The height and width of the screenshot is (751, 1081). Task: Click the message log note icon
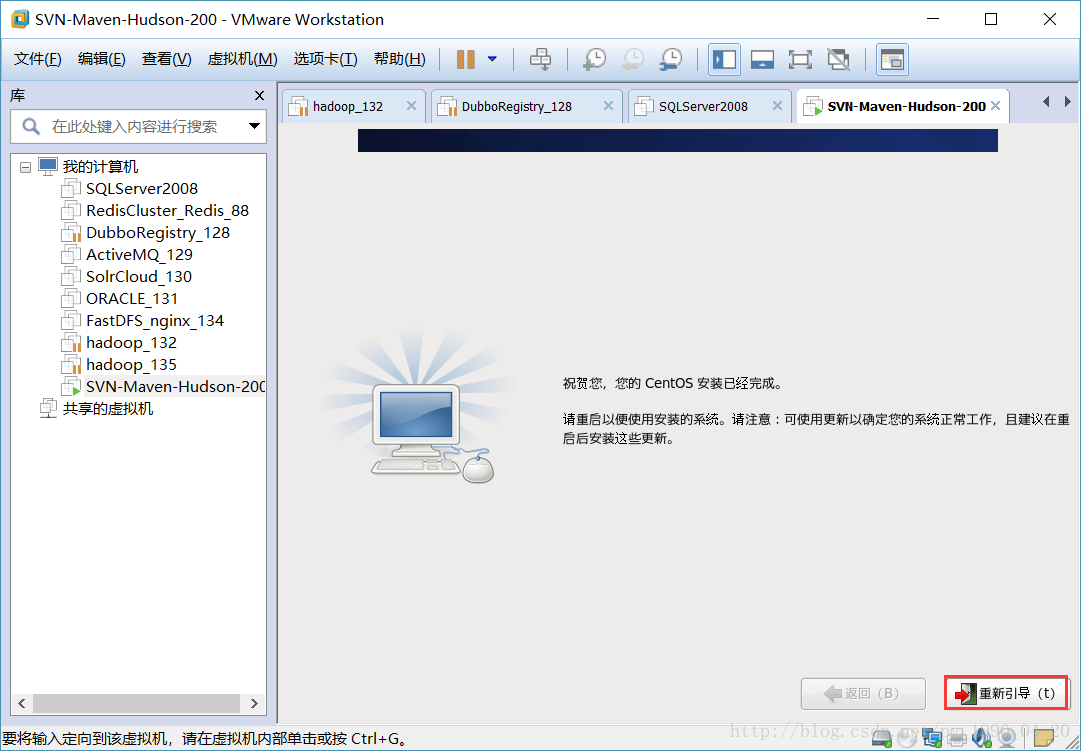click(1044, 739)
